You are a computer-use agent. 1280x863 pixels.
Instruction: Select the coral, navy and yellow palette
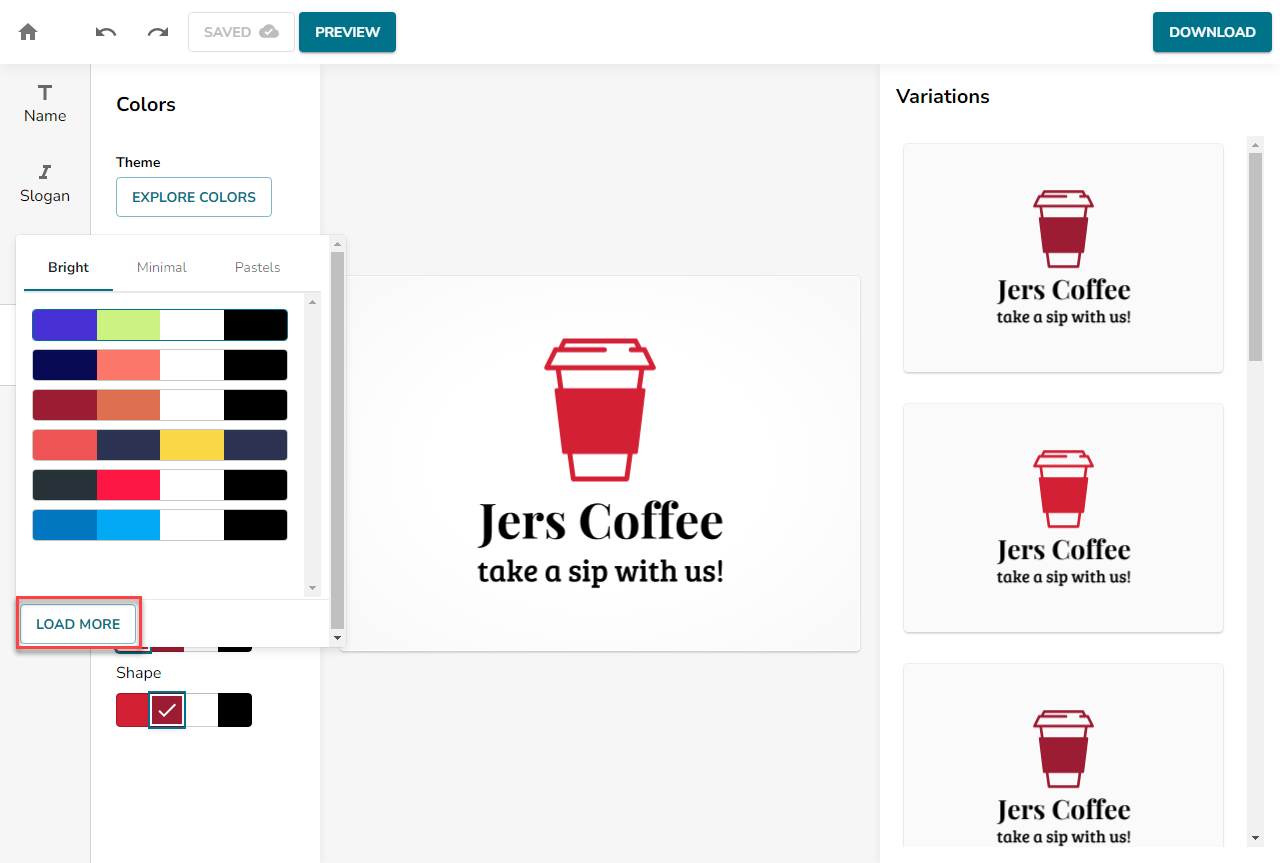[160, 445]
